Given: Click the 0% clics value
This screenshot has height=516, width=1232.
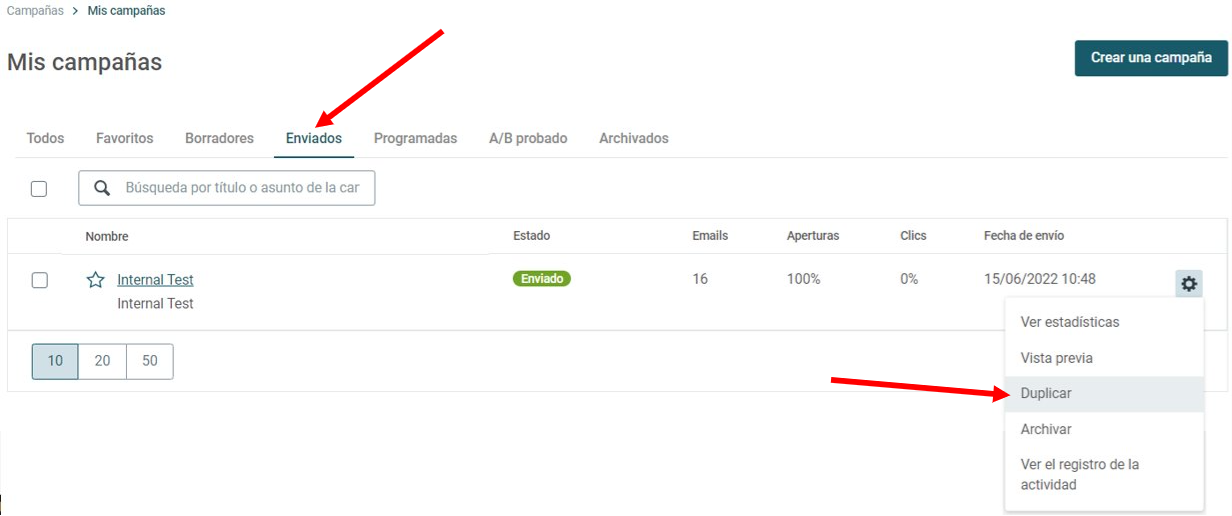Looking at the screenshot, I should pos(909,279).
